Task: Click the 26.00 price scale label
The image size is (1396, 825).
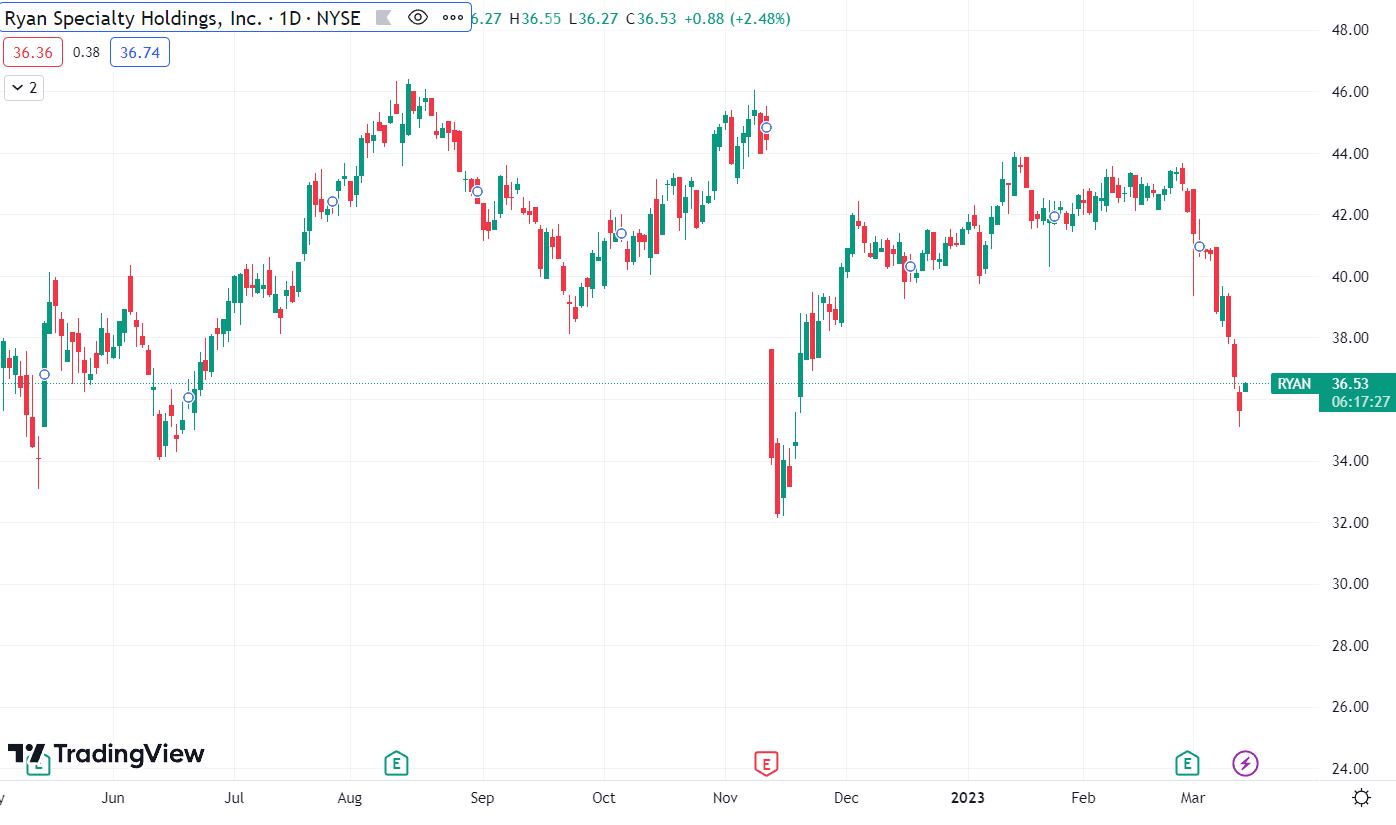Action: pyautogui.click(x=1352, y=707)
